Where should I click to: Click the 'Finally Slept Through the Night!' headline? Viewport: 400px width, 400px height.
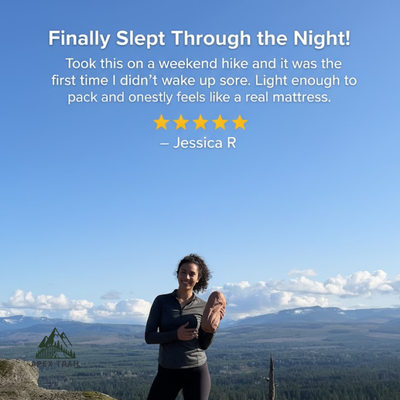click(200, 38)
